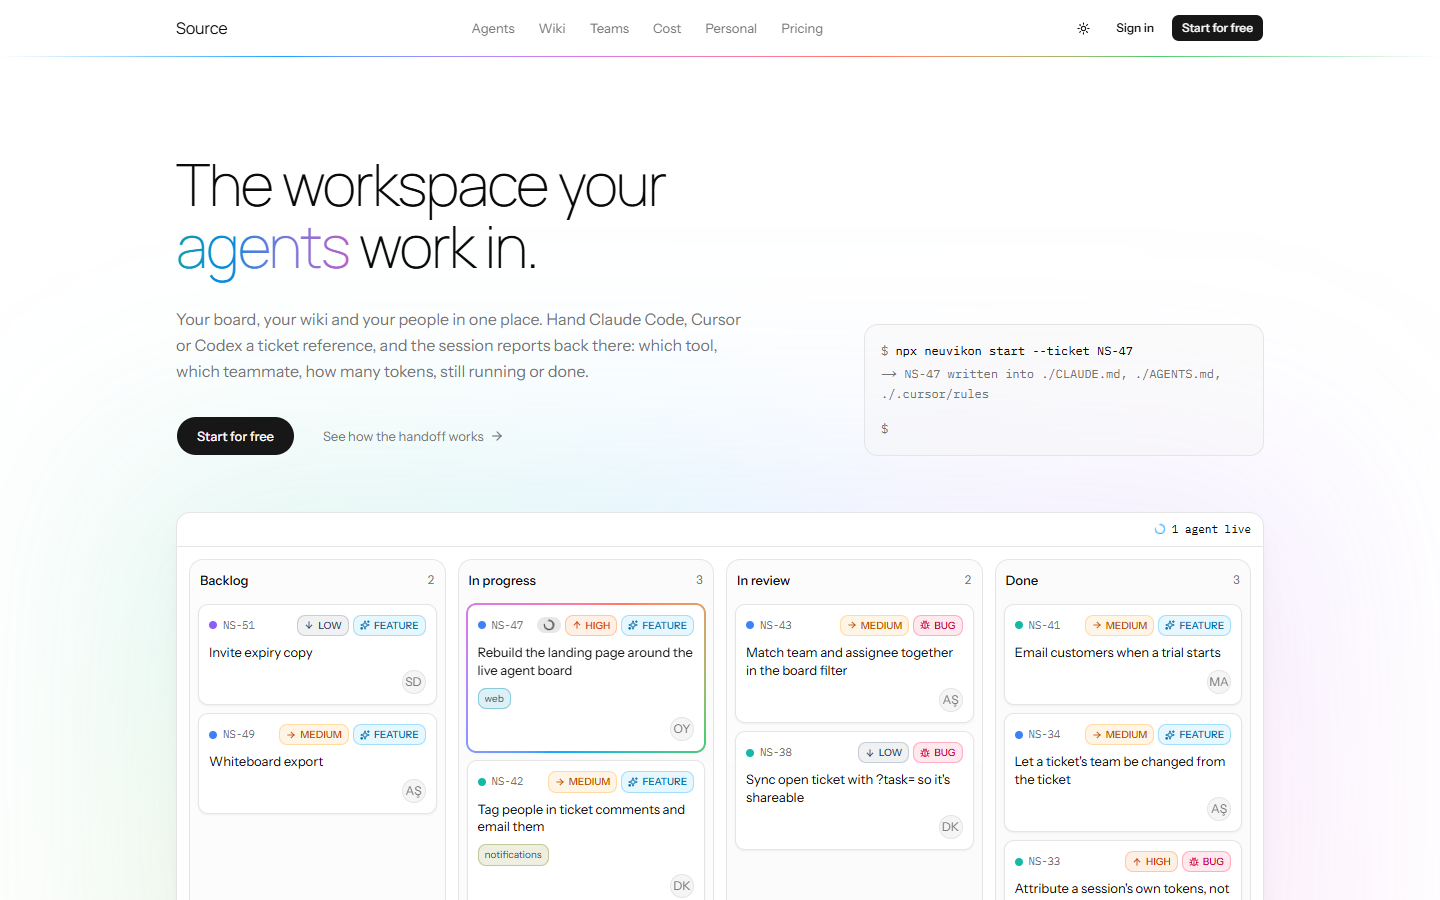Open the Pricing nav link
The width and height of the screenshot is (1440, 900).
(802, 28)
